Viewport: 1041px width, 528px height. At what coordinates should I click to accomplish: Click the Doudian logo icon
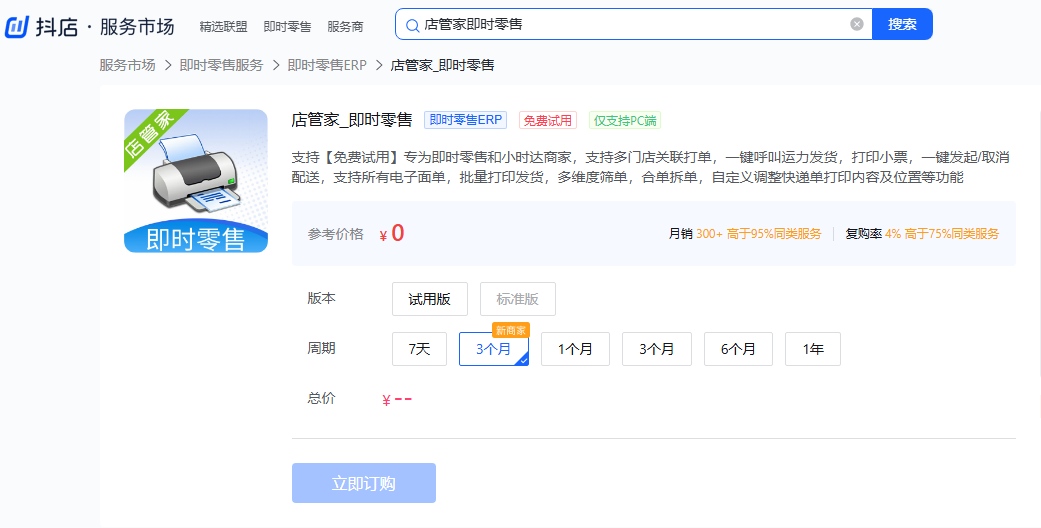(x=17, y=27)
